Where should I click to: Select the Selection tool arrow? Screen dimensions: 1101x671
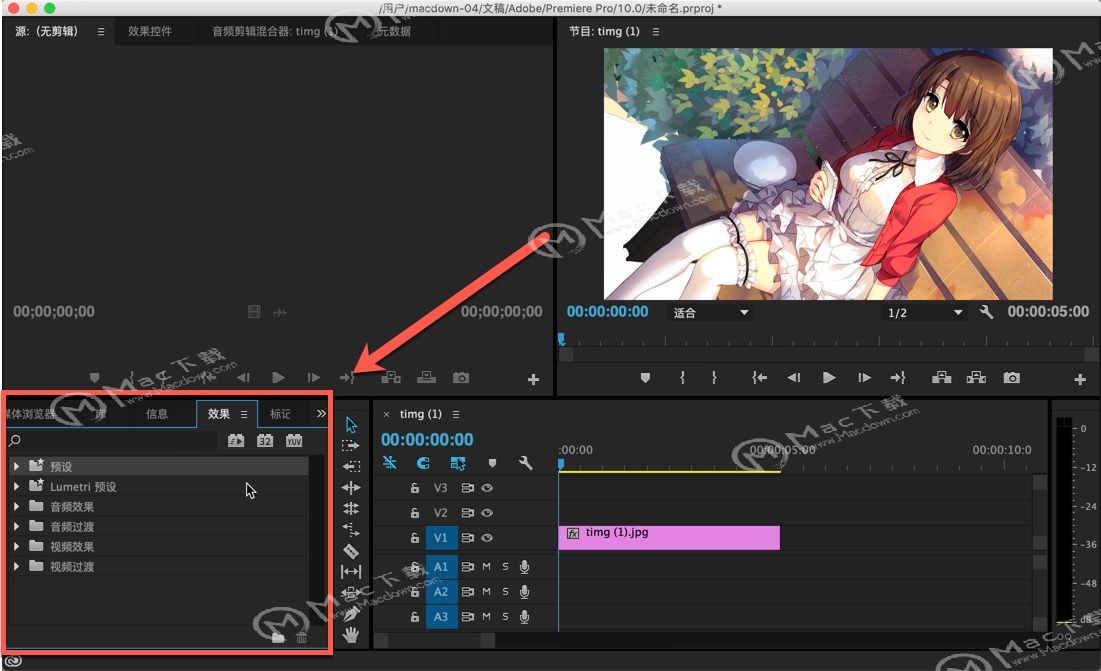click(x=352, y=425)
